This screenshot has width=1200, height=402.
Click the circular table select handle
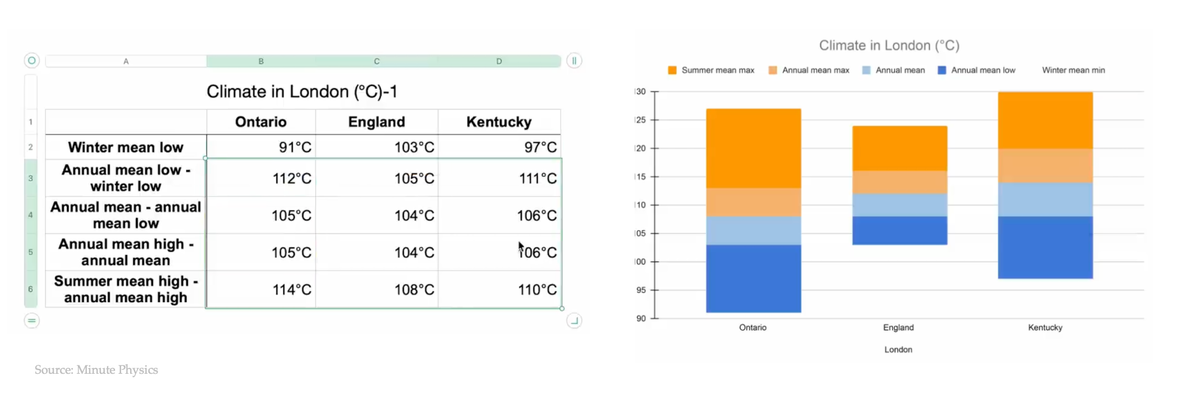tap(31, 61)
